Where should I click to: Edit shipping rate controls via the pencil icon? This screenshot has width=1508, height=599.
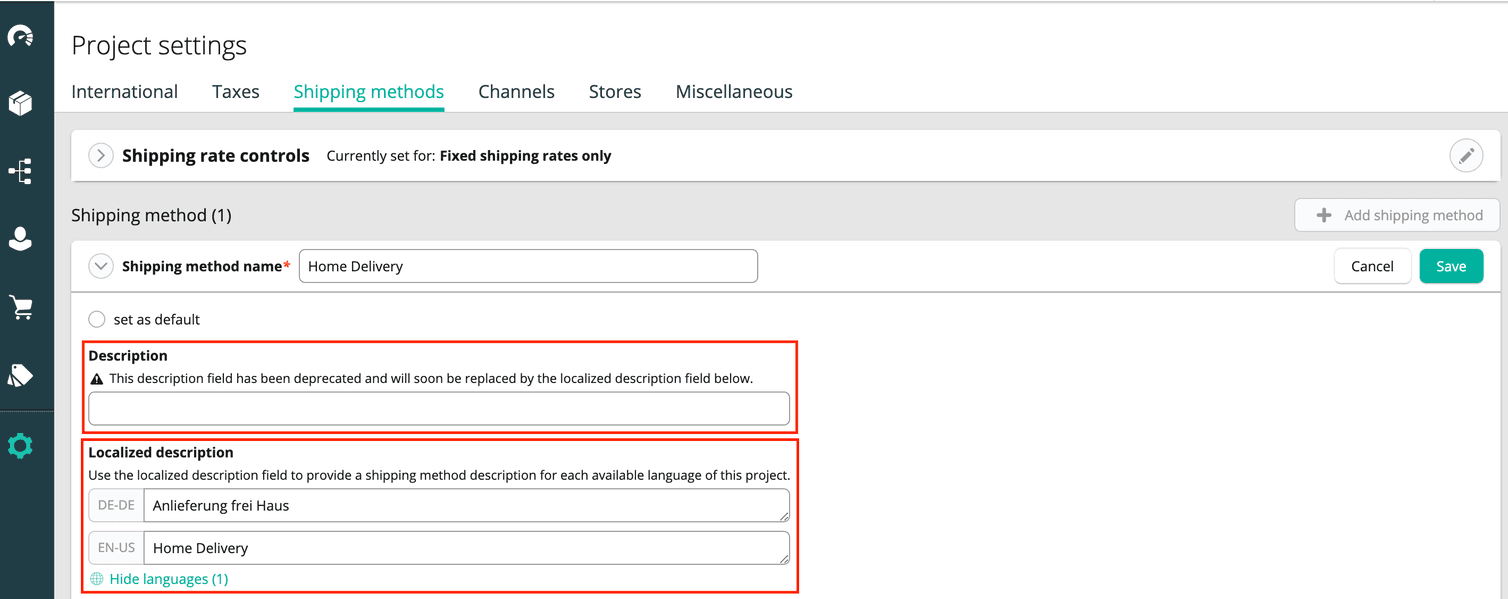(x=1466, y=155)
